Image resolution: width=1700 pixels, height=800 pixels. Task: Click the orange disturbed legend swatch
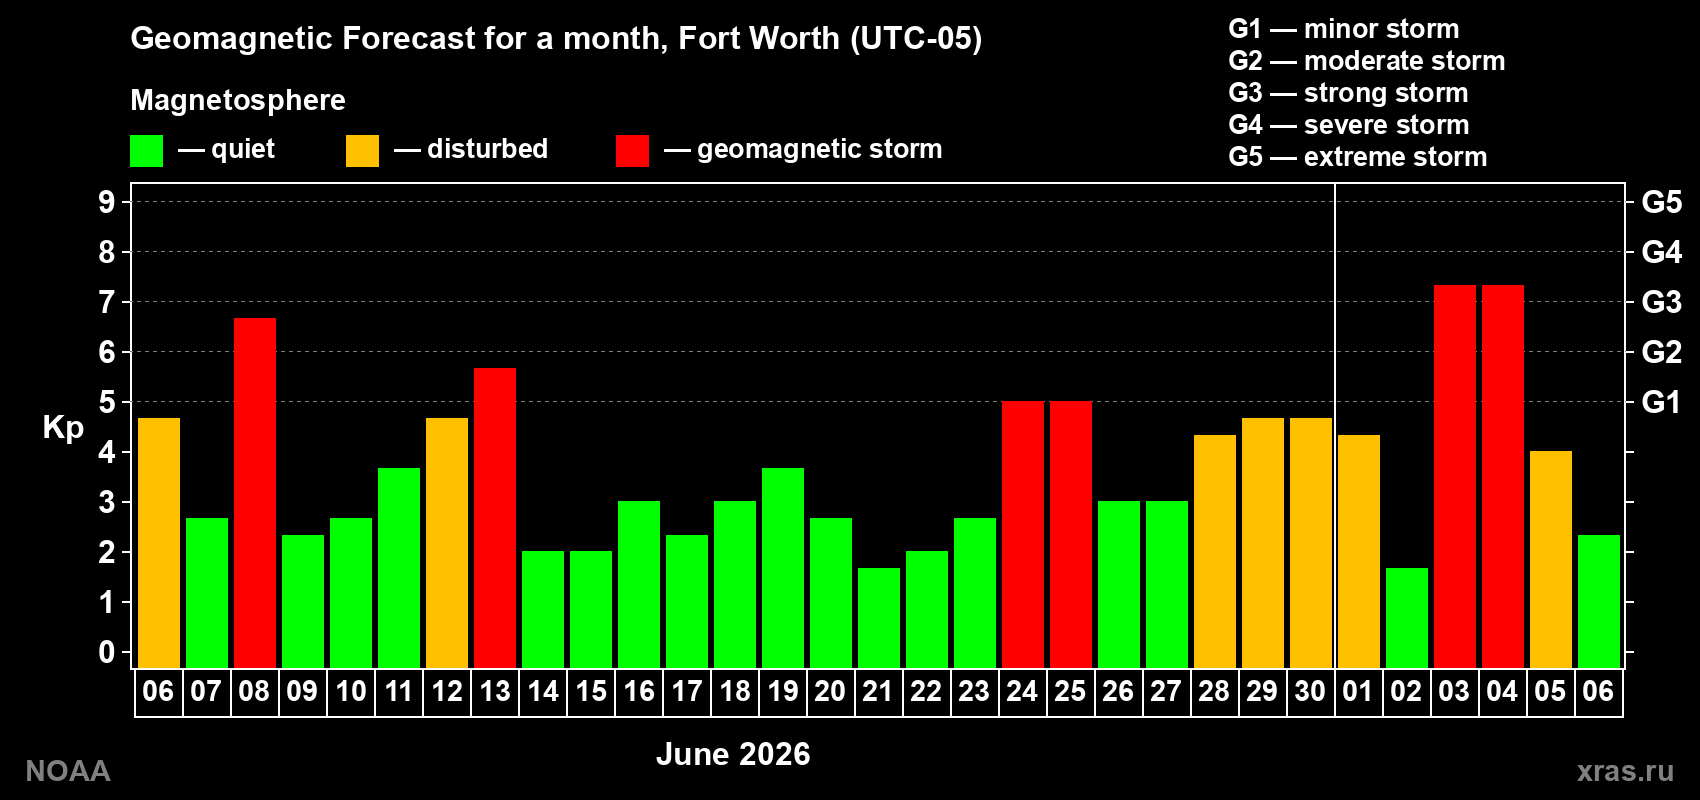coord(362,151)
